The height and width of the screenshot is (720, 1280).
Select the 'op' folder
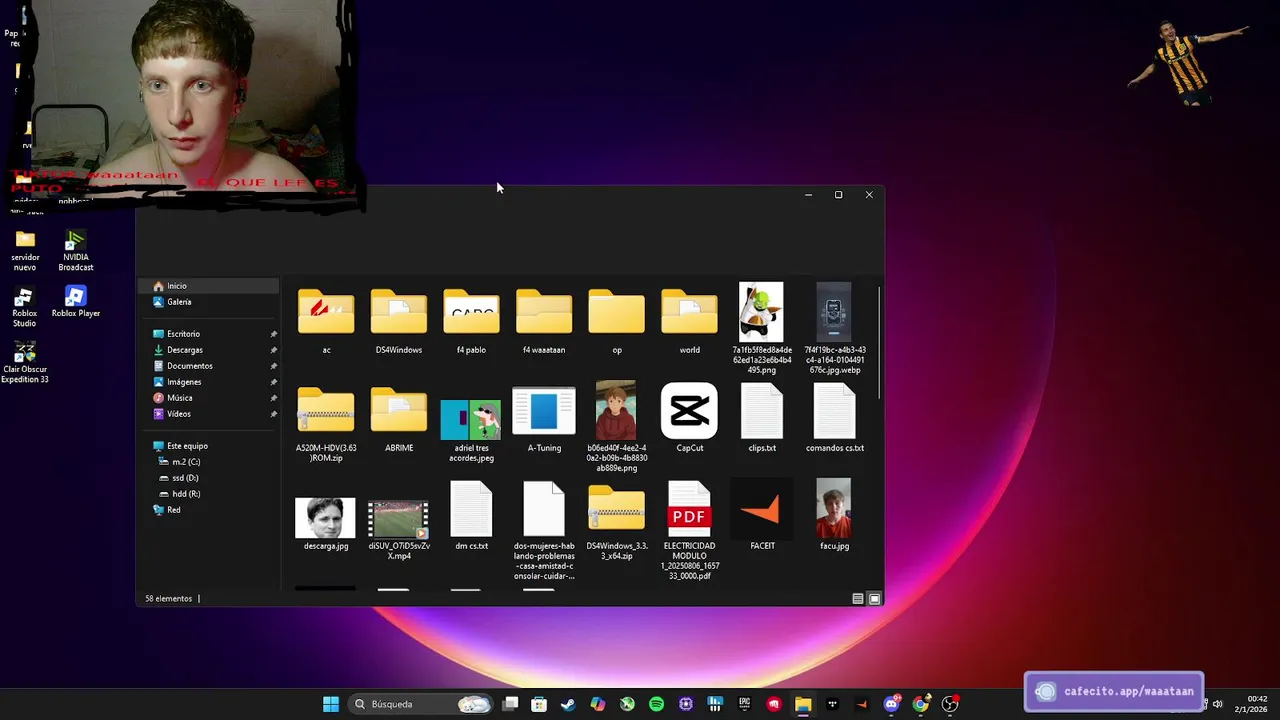617,322
